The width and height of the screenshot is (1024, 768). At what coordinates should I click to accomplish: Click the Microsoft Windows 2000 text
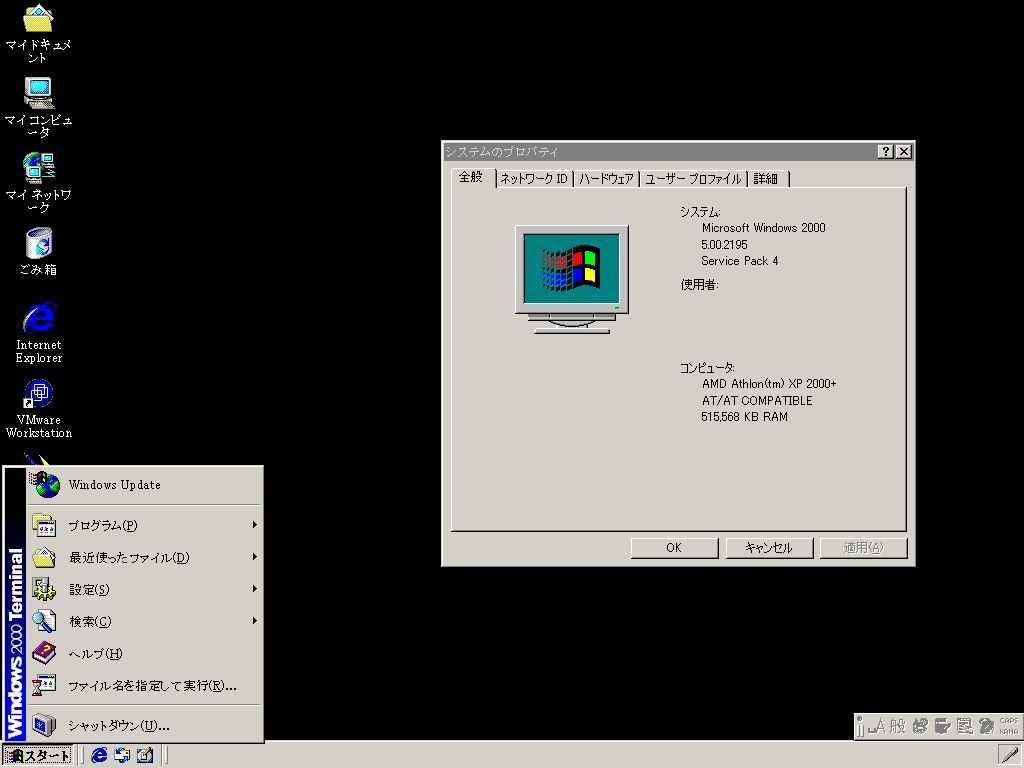tap(763, 228)
